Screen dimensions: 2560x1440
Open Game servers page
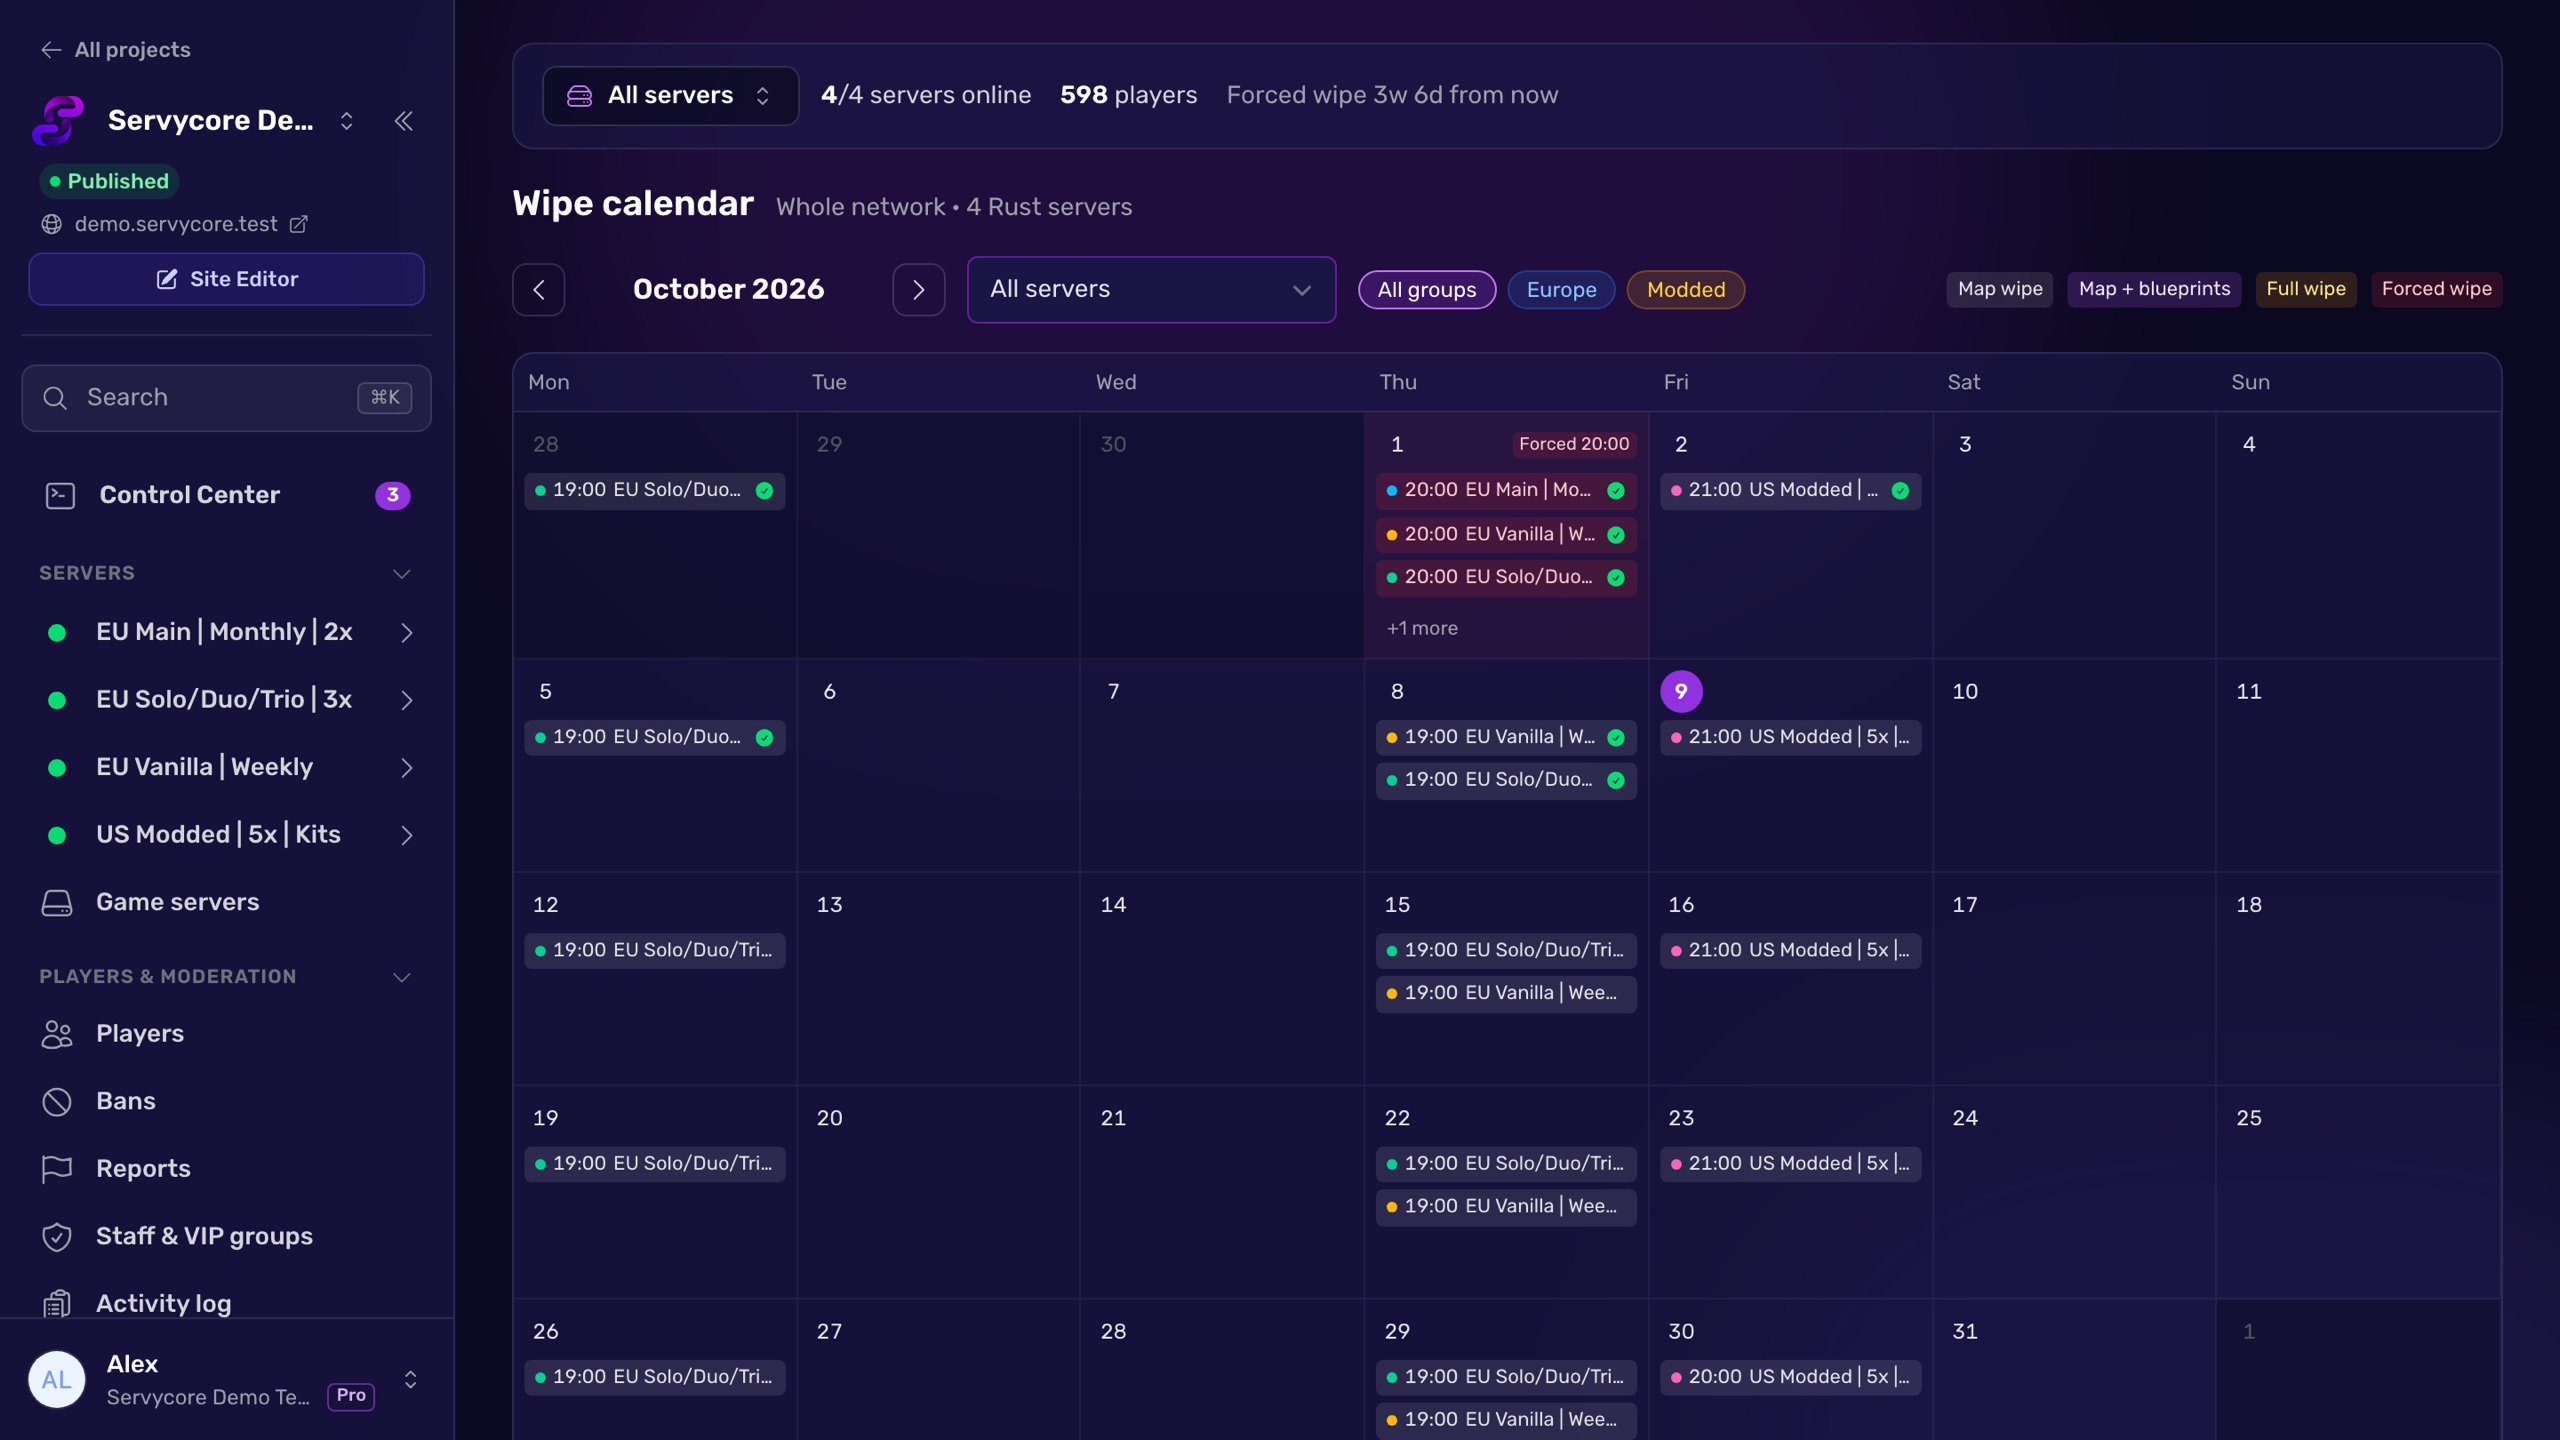pos(226,902)
